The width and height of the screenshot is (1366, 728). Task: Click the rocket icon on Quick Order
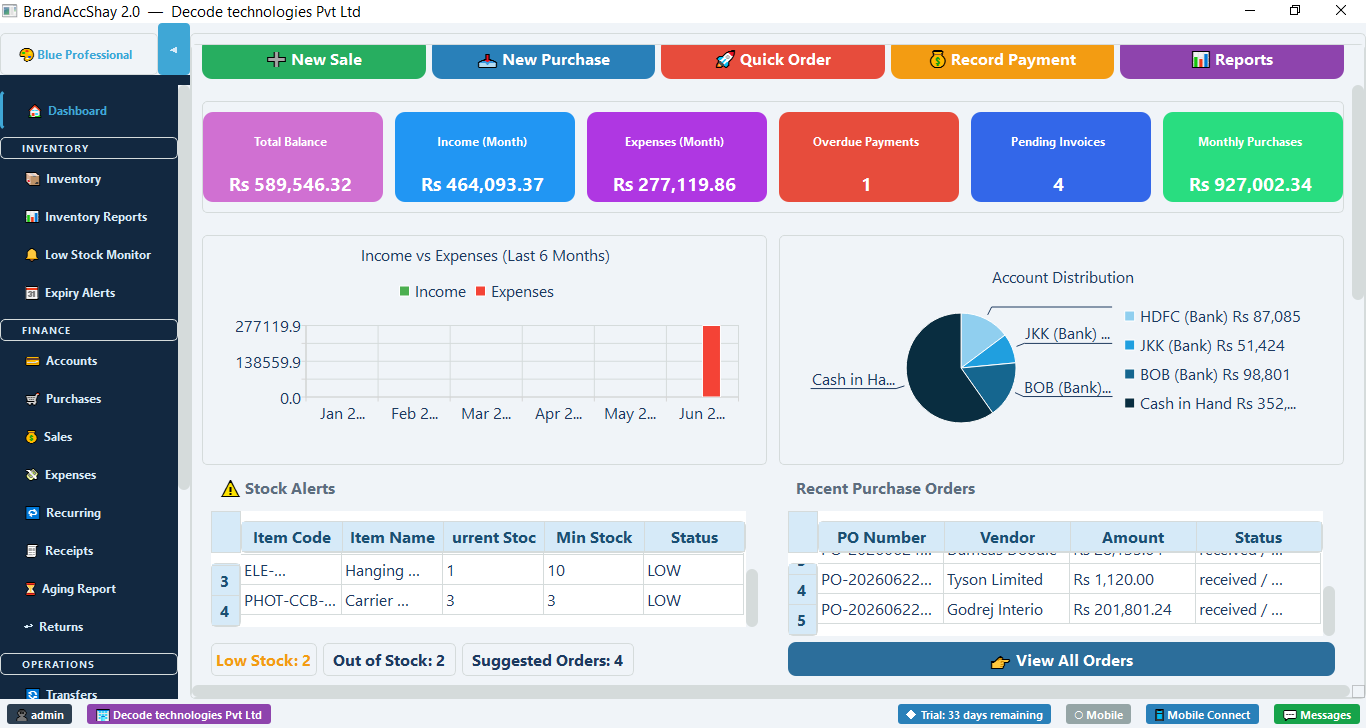point(725,60)
